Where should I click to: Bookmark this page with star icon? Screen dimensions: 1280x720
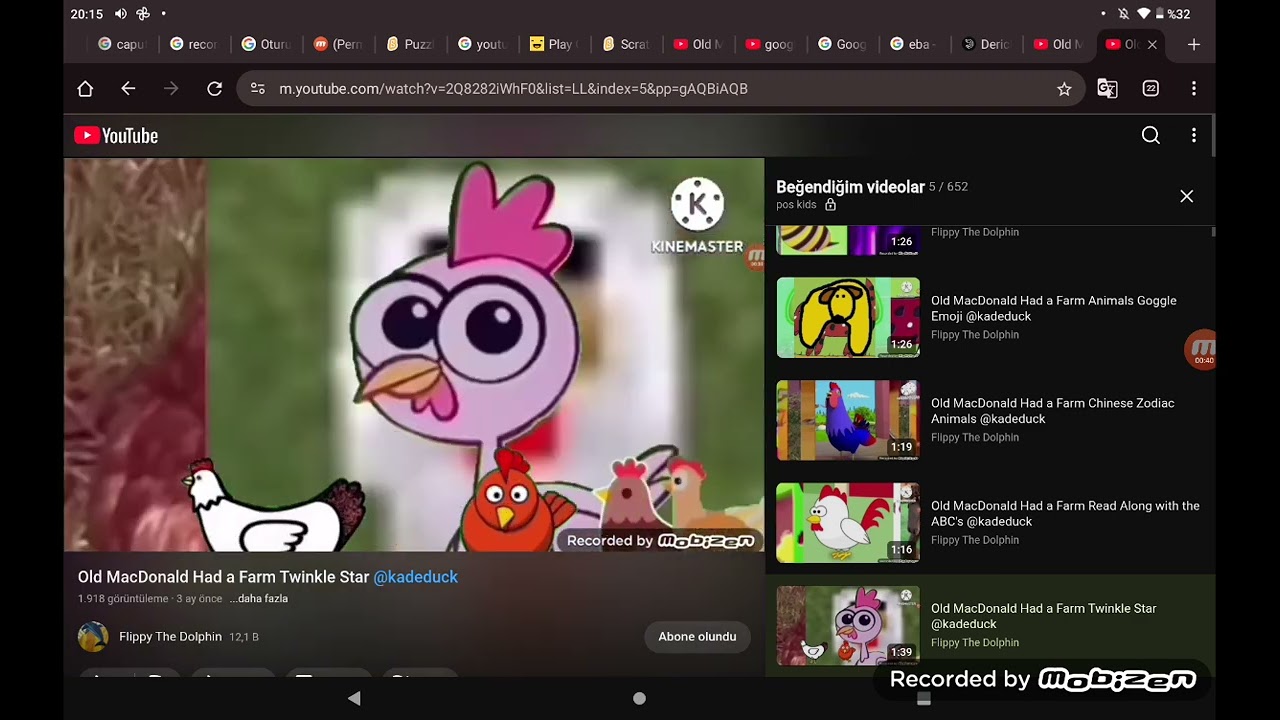[x=1064, y=89]
